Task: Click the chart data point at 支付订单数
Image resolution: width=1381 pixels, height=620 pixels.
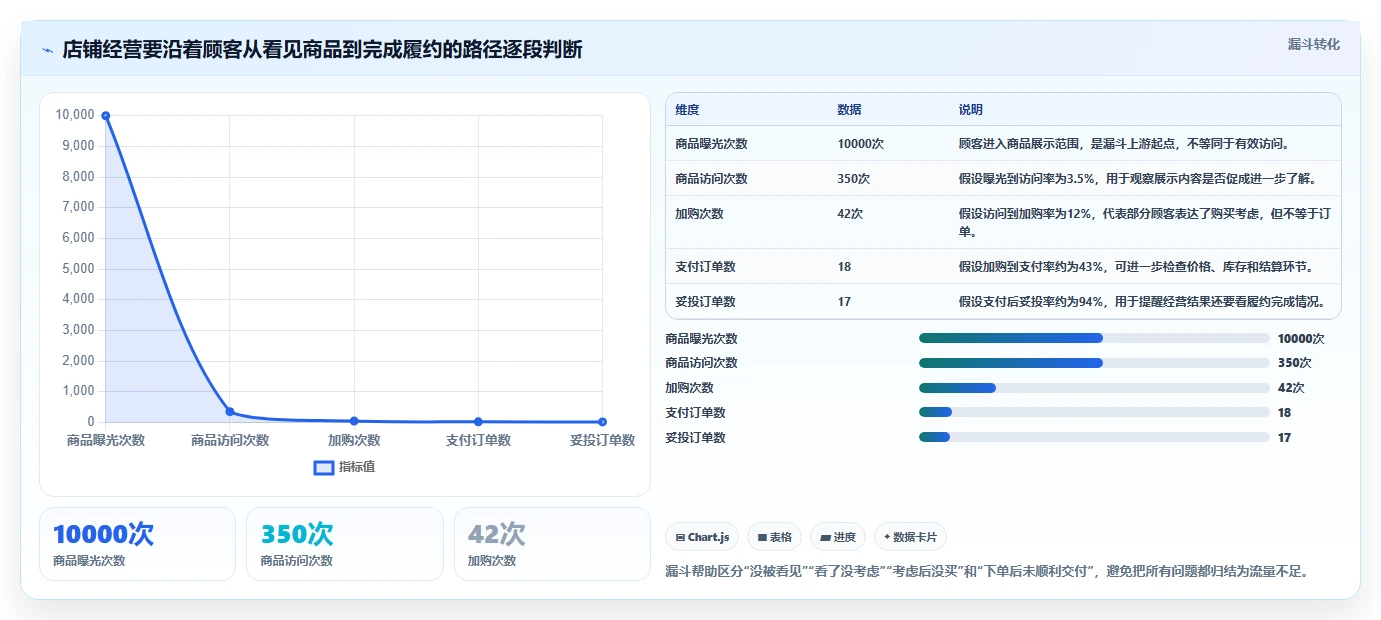Action: coord(478,422)
